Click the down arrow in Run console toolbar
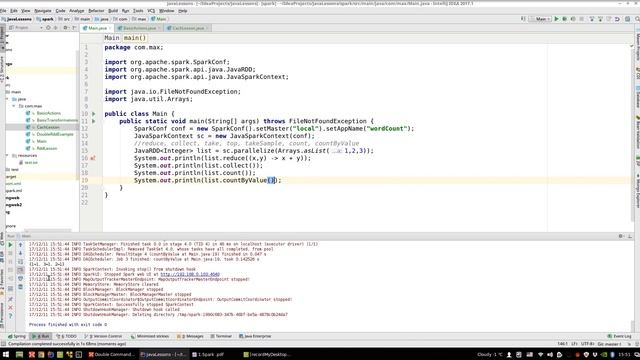This screenshot has height=360, width=640. [x=20, y=253]
